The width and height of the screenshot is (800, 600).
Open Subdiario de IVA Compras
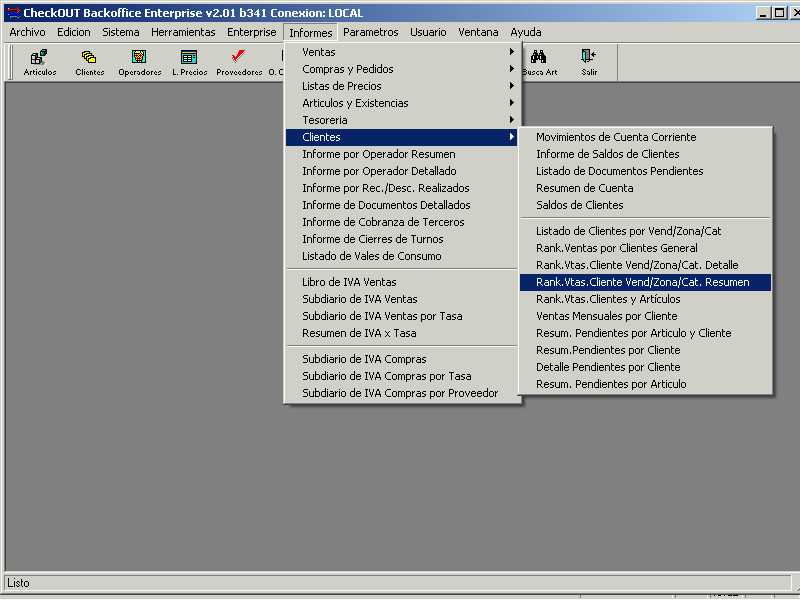click(402, 359)
